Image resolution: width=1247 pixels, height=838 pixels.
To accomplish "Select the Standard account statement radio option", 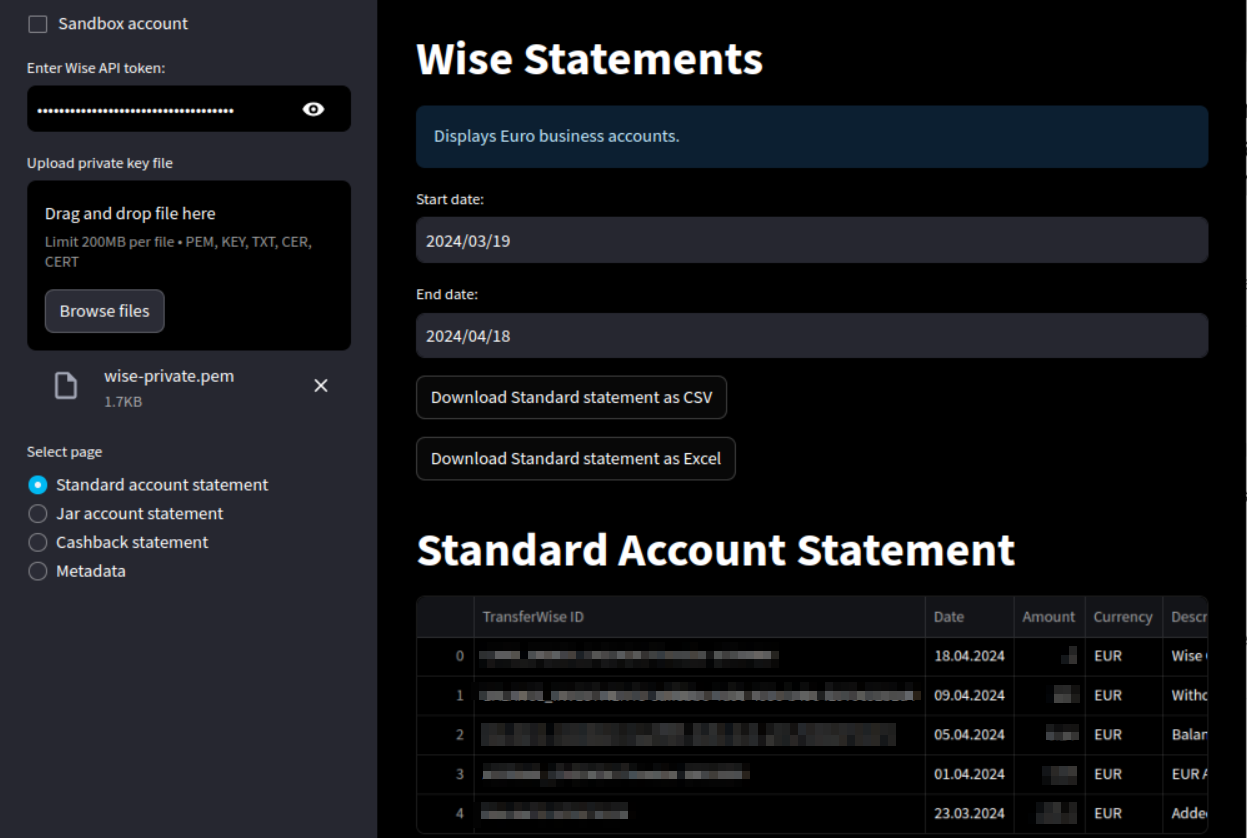I will click(x=148, y=485).
